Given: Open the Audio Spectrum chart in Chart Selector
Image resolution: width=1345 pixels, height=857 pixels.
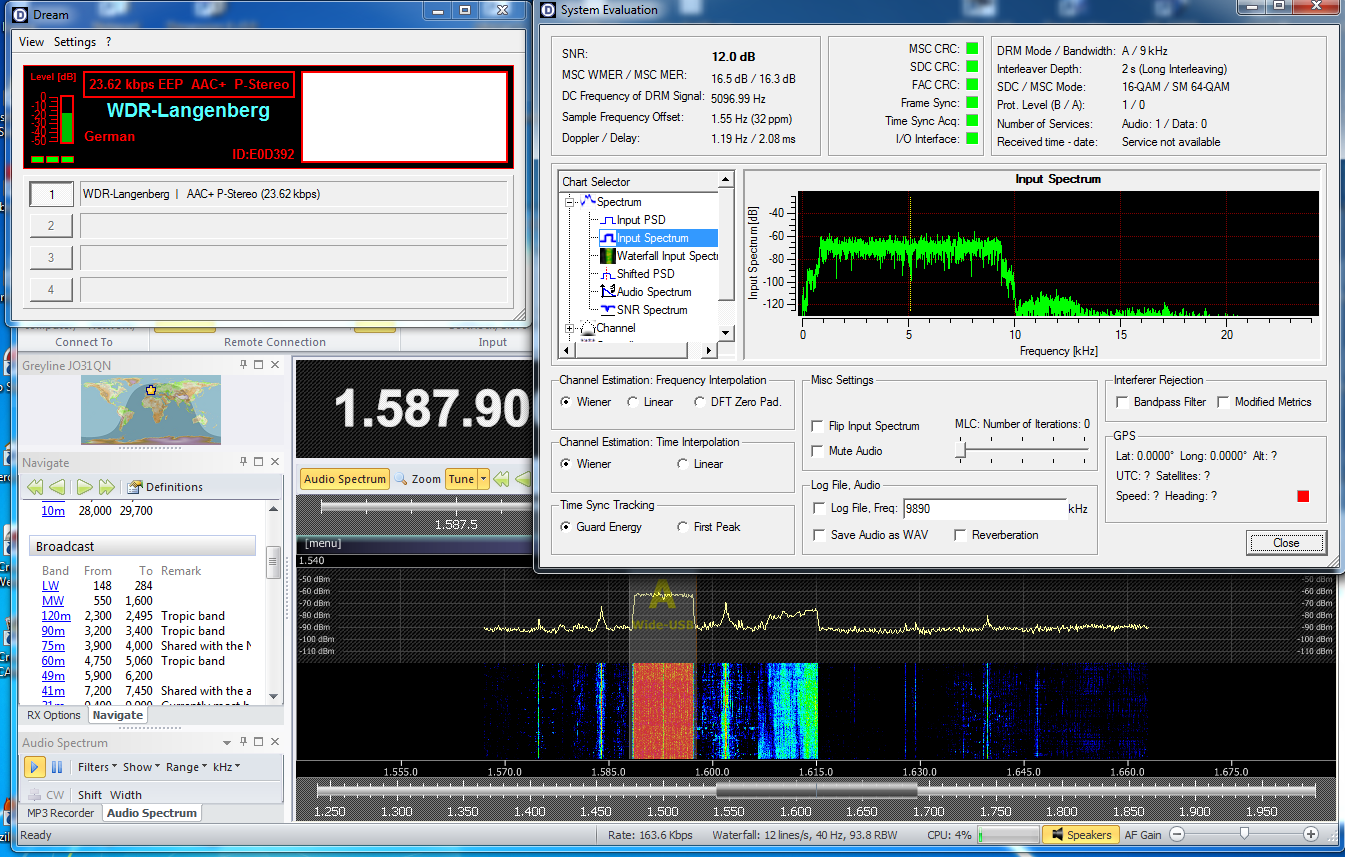Looking at the screenshot, I should (x=653, y=292).
